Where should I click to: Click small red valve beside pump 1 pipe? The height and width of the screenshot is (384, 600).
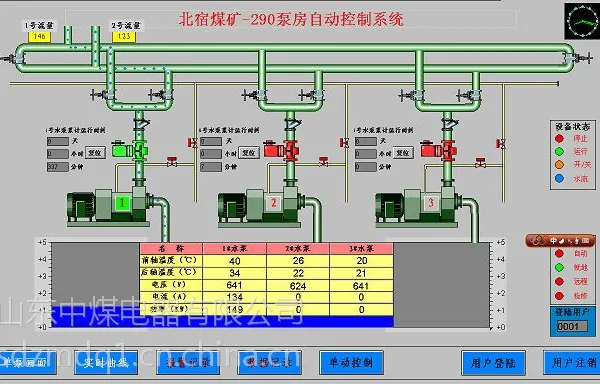(172, 162)
